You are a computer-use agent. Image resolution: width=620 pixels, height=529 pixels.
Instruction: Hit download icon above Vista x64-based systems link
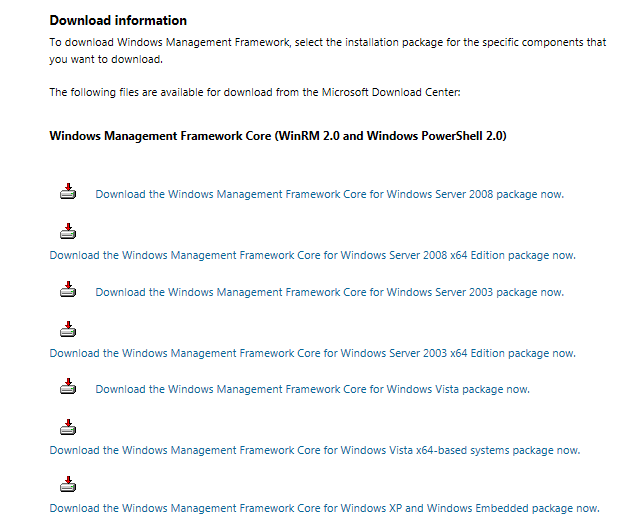(68, 427)
